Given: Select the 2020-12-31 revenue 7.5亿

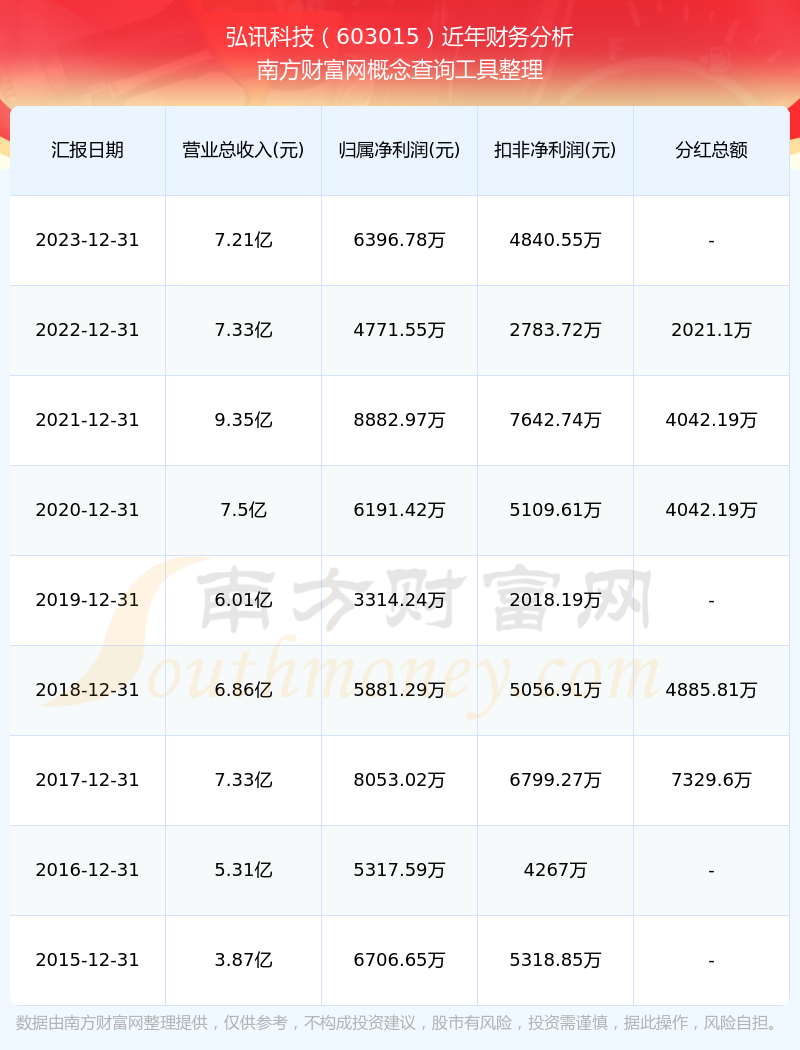Looking at the screenshot, I should coord(243,510).
